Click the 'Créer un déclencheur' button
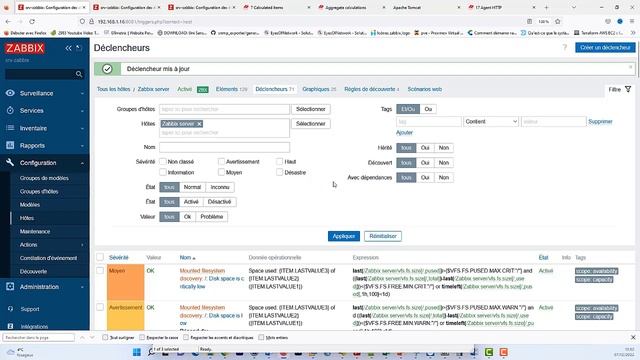The width and height of the screenshot is (640, 360). click(x=605, y=47)
